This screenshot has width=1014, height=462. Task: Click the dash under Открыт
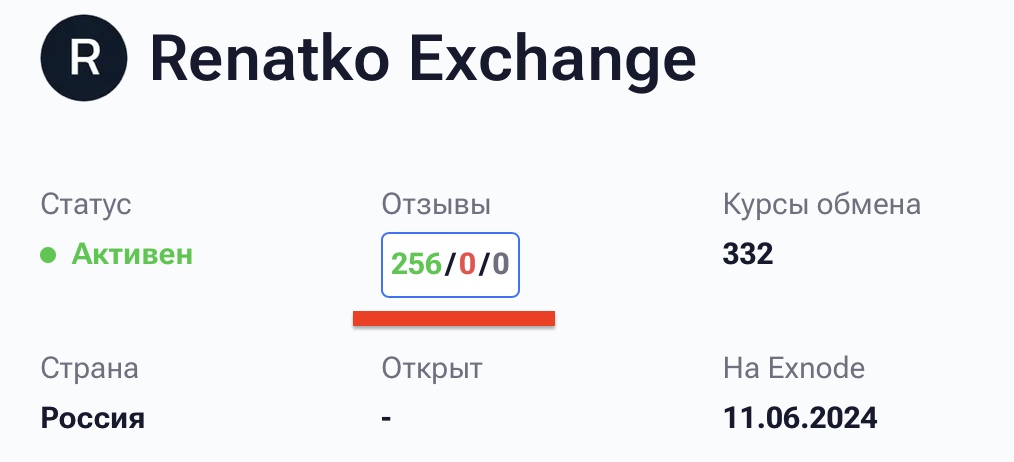click(x=386, y=417)
